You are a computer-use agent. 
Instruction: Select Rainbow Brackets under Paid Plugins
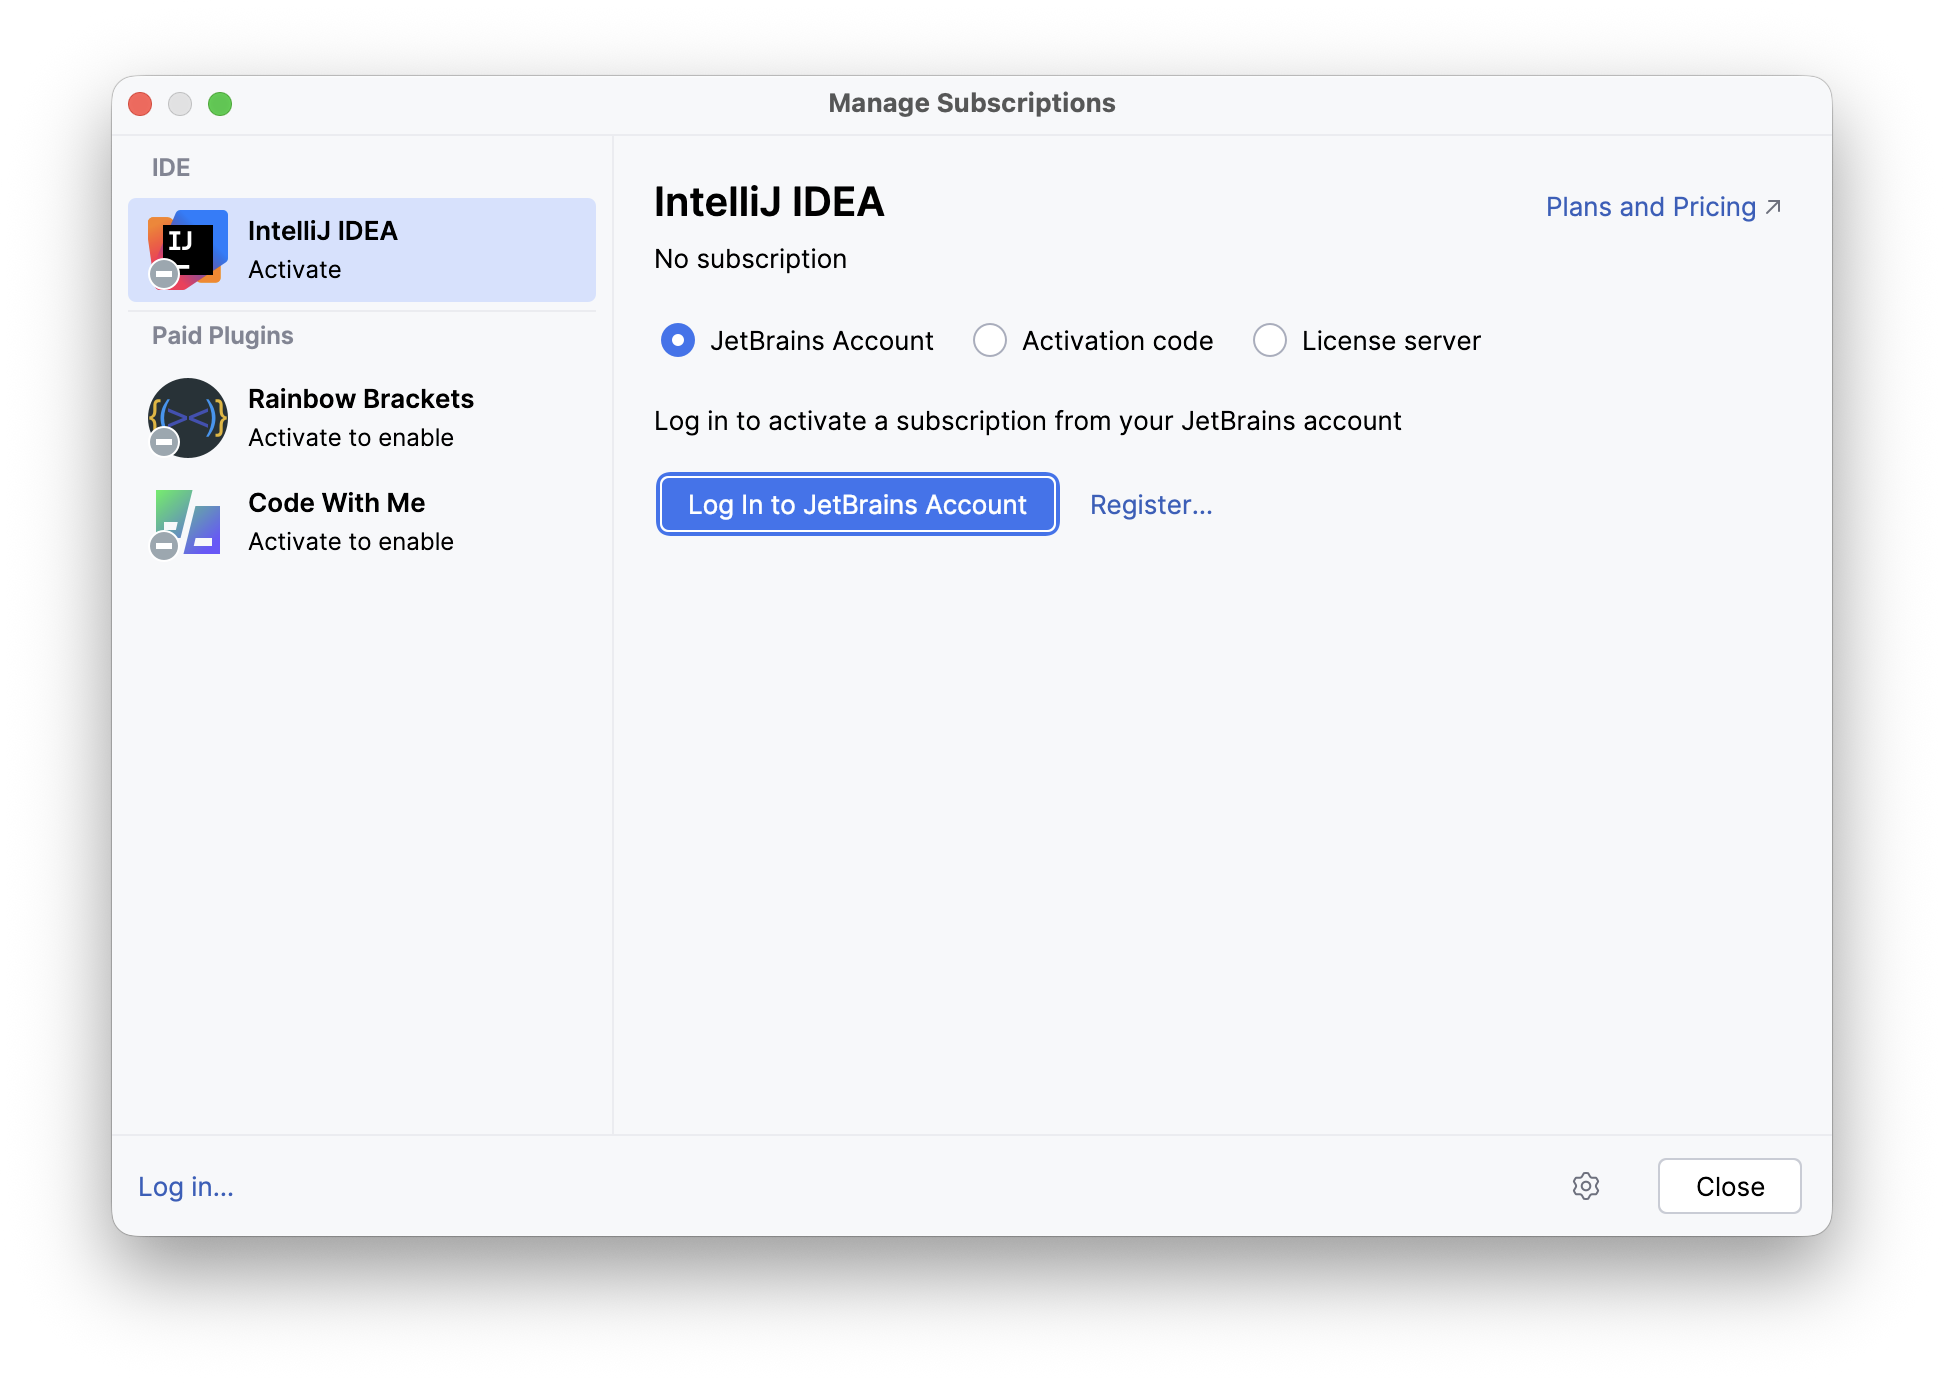coord(361,417)
